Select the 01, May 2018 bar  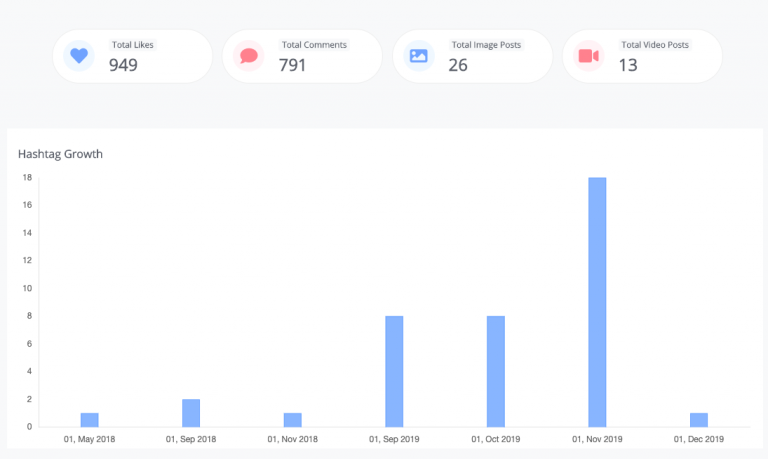(90, 420)
